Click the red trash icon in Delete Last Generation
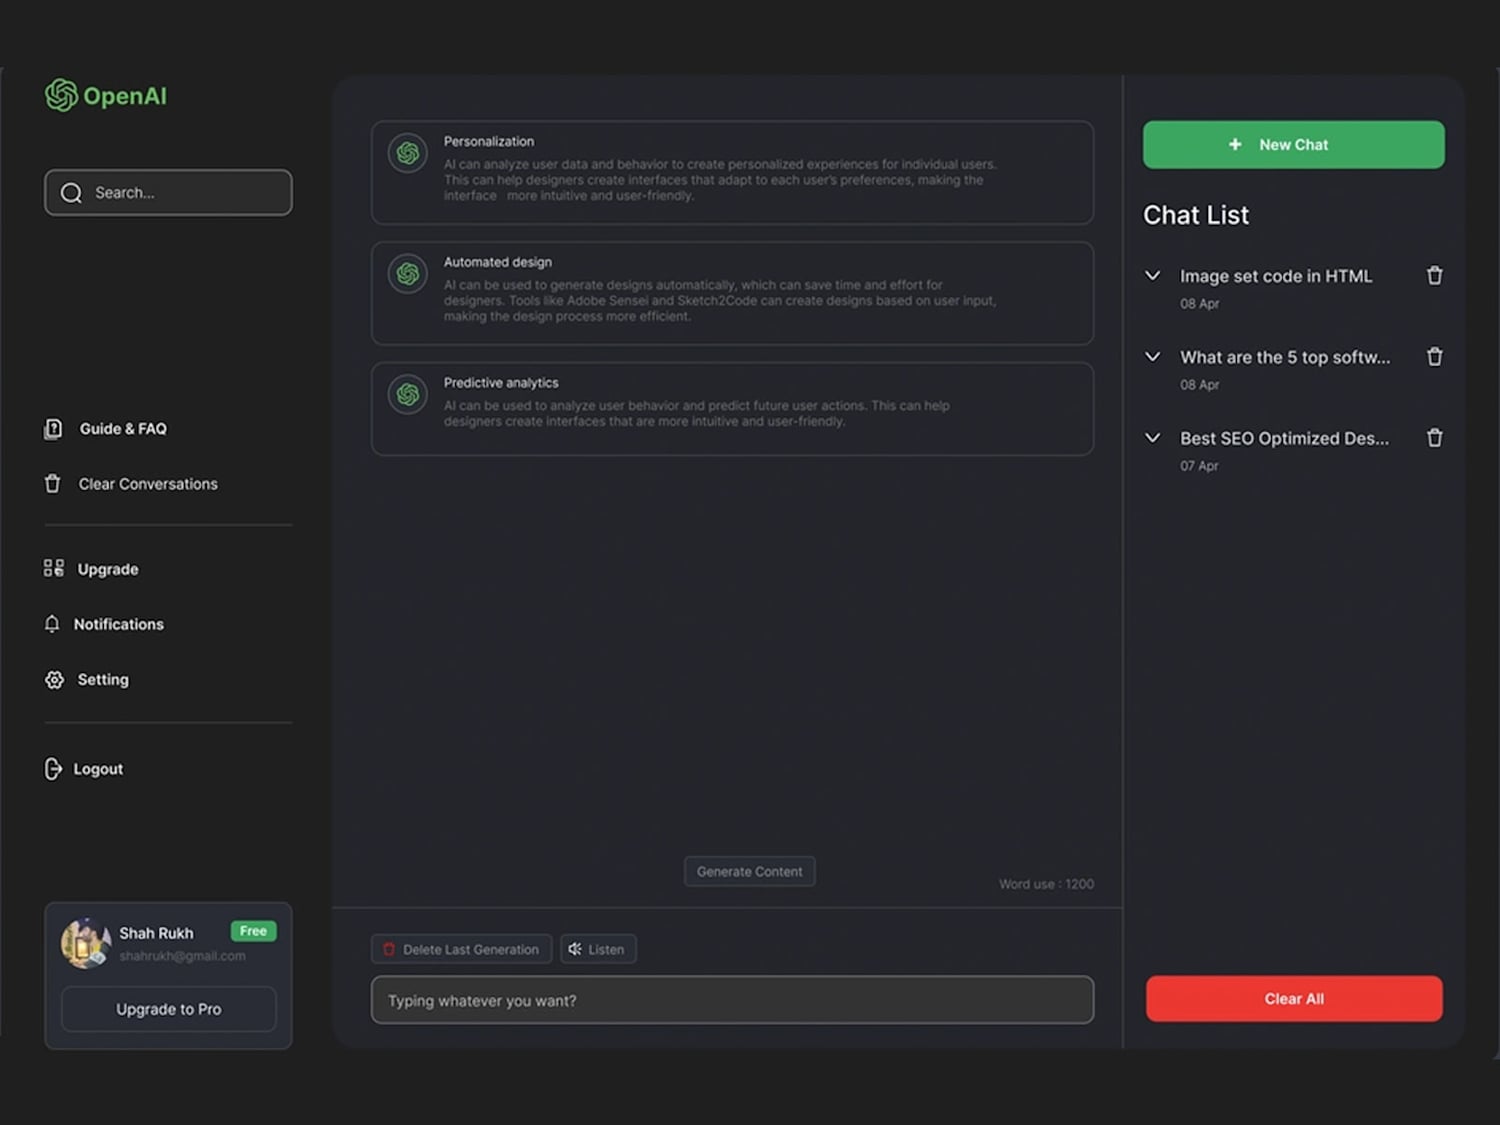The width and height of the screenshot is (1500, 1125). click(x=389, y=949)
